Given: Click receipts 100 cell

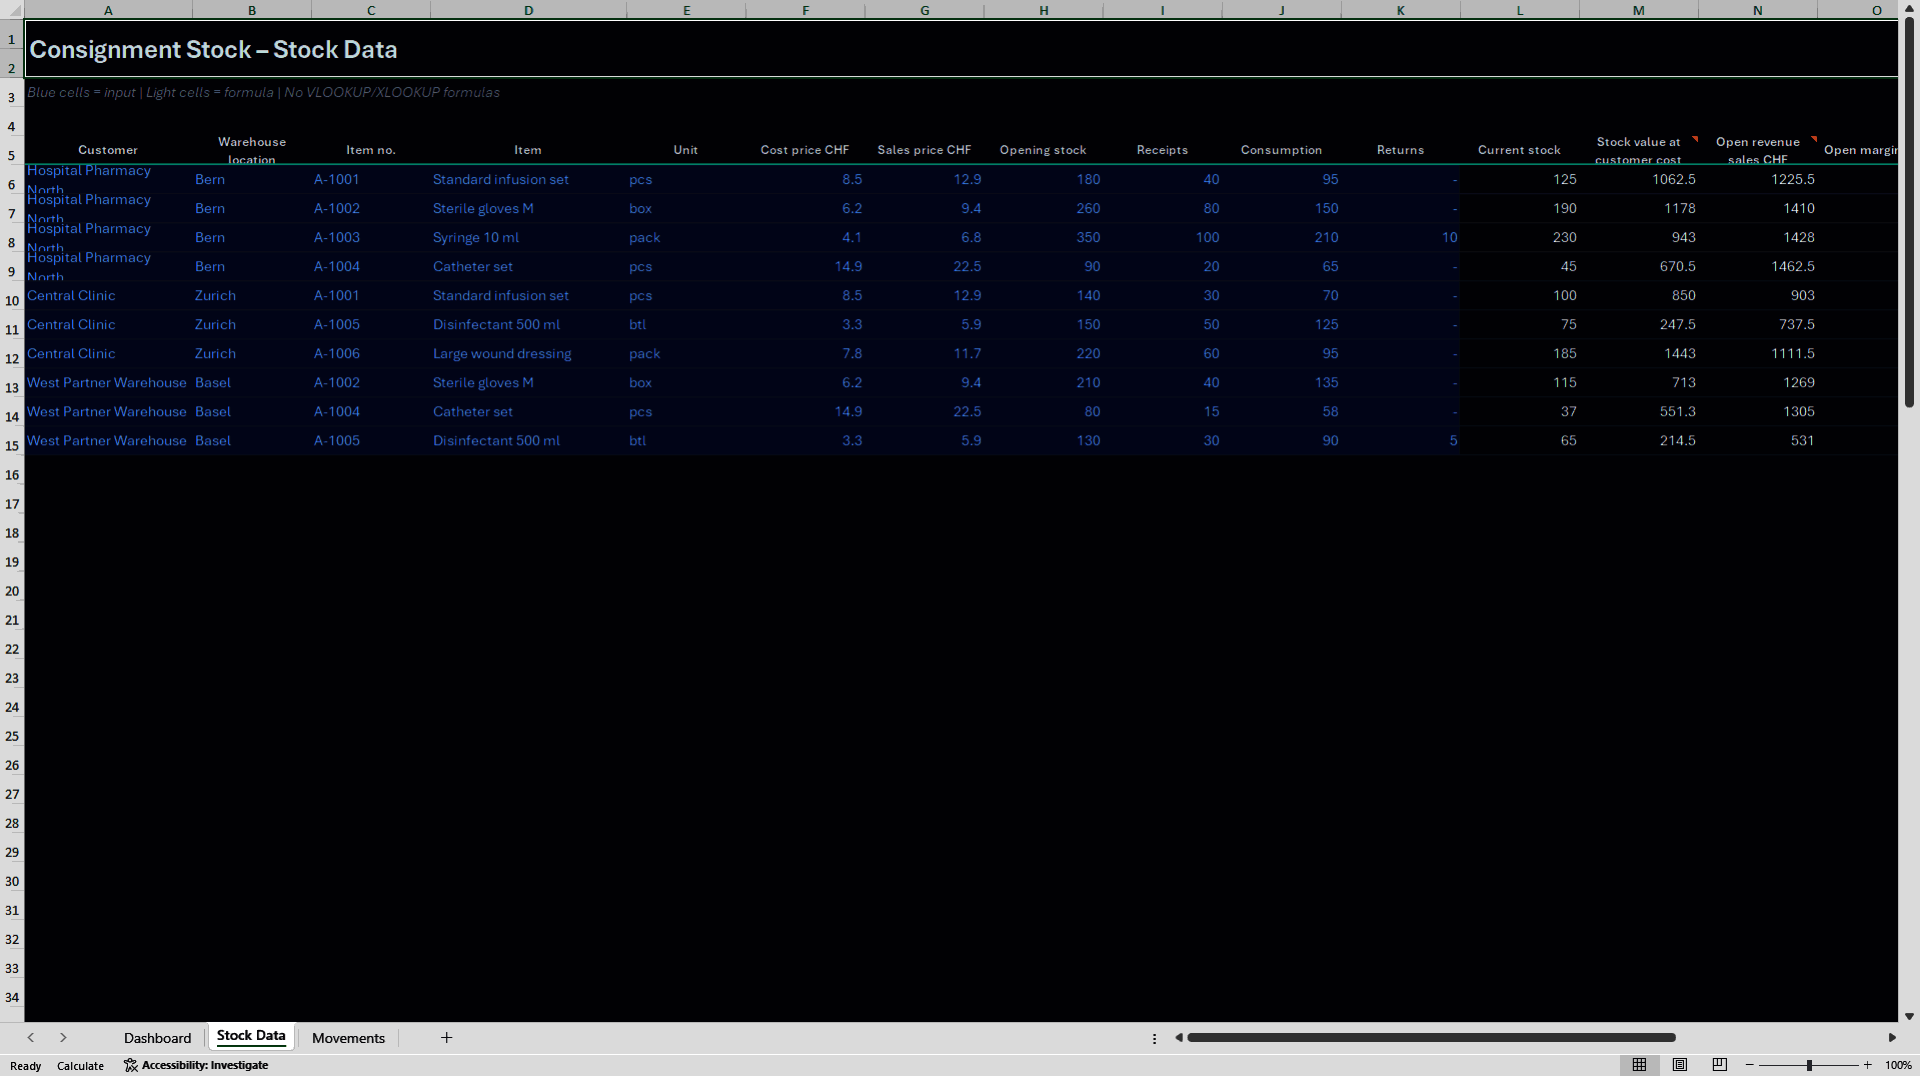Looking at the screenshot, I should [1162, 237].
